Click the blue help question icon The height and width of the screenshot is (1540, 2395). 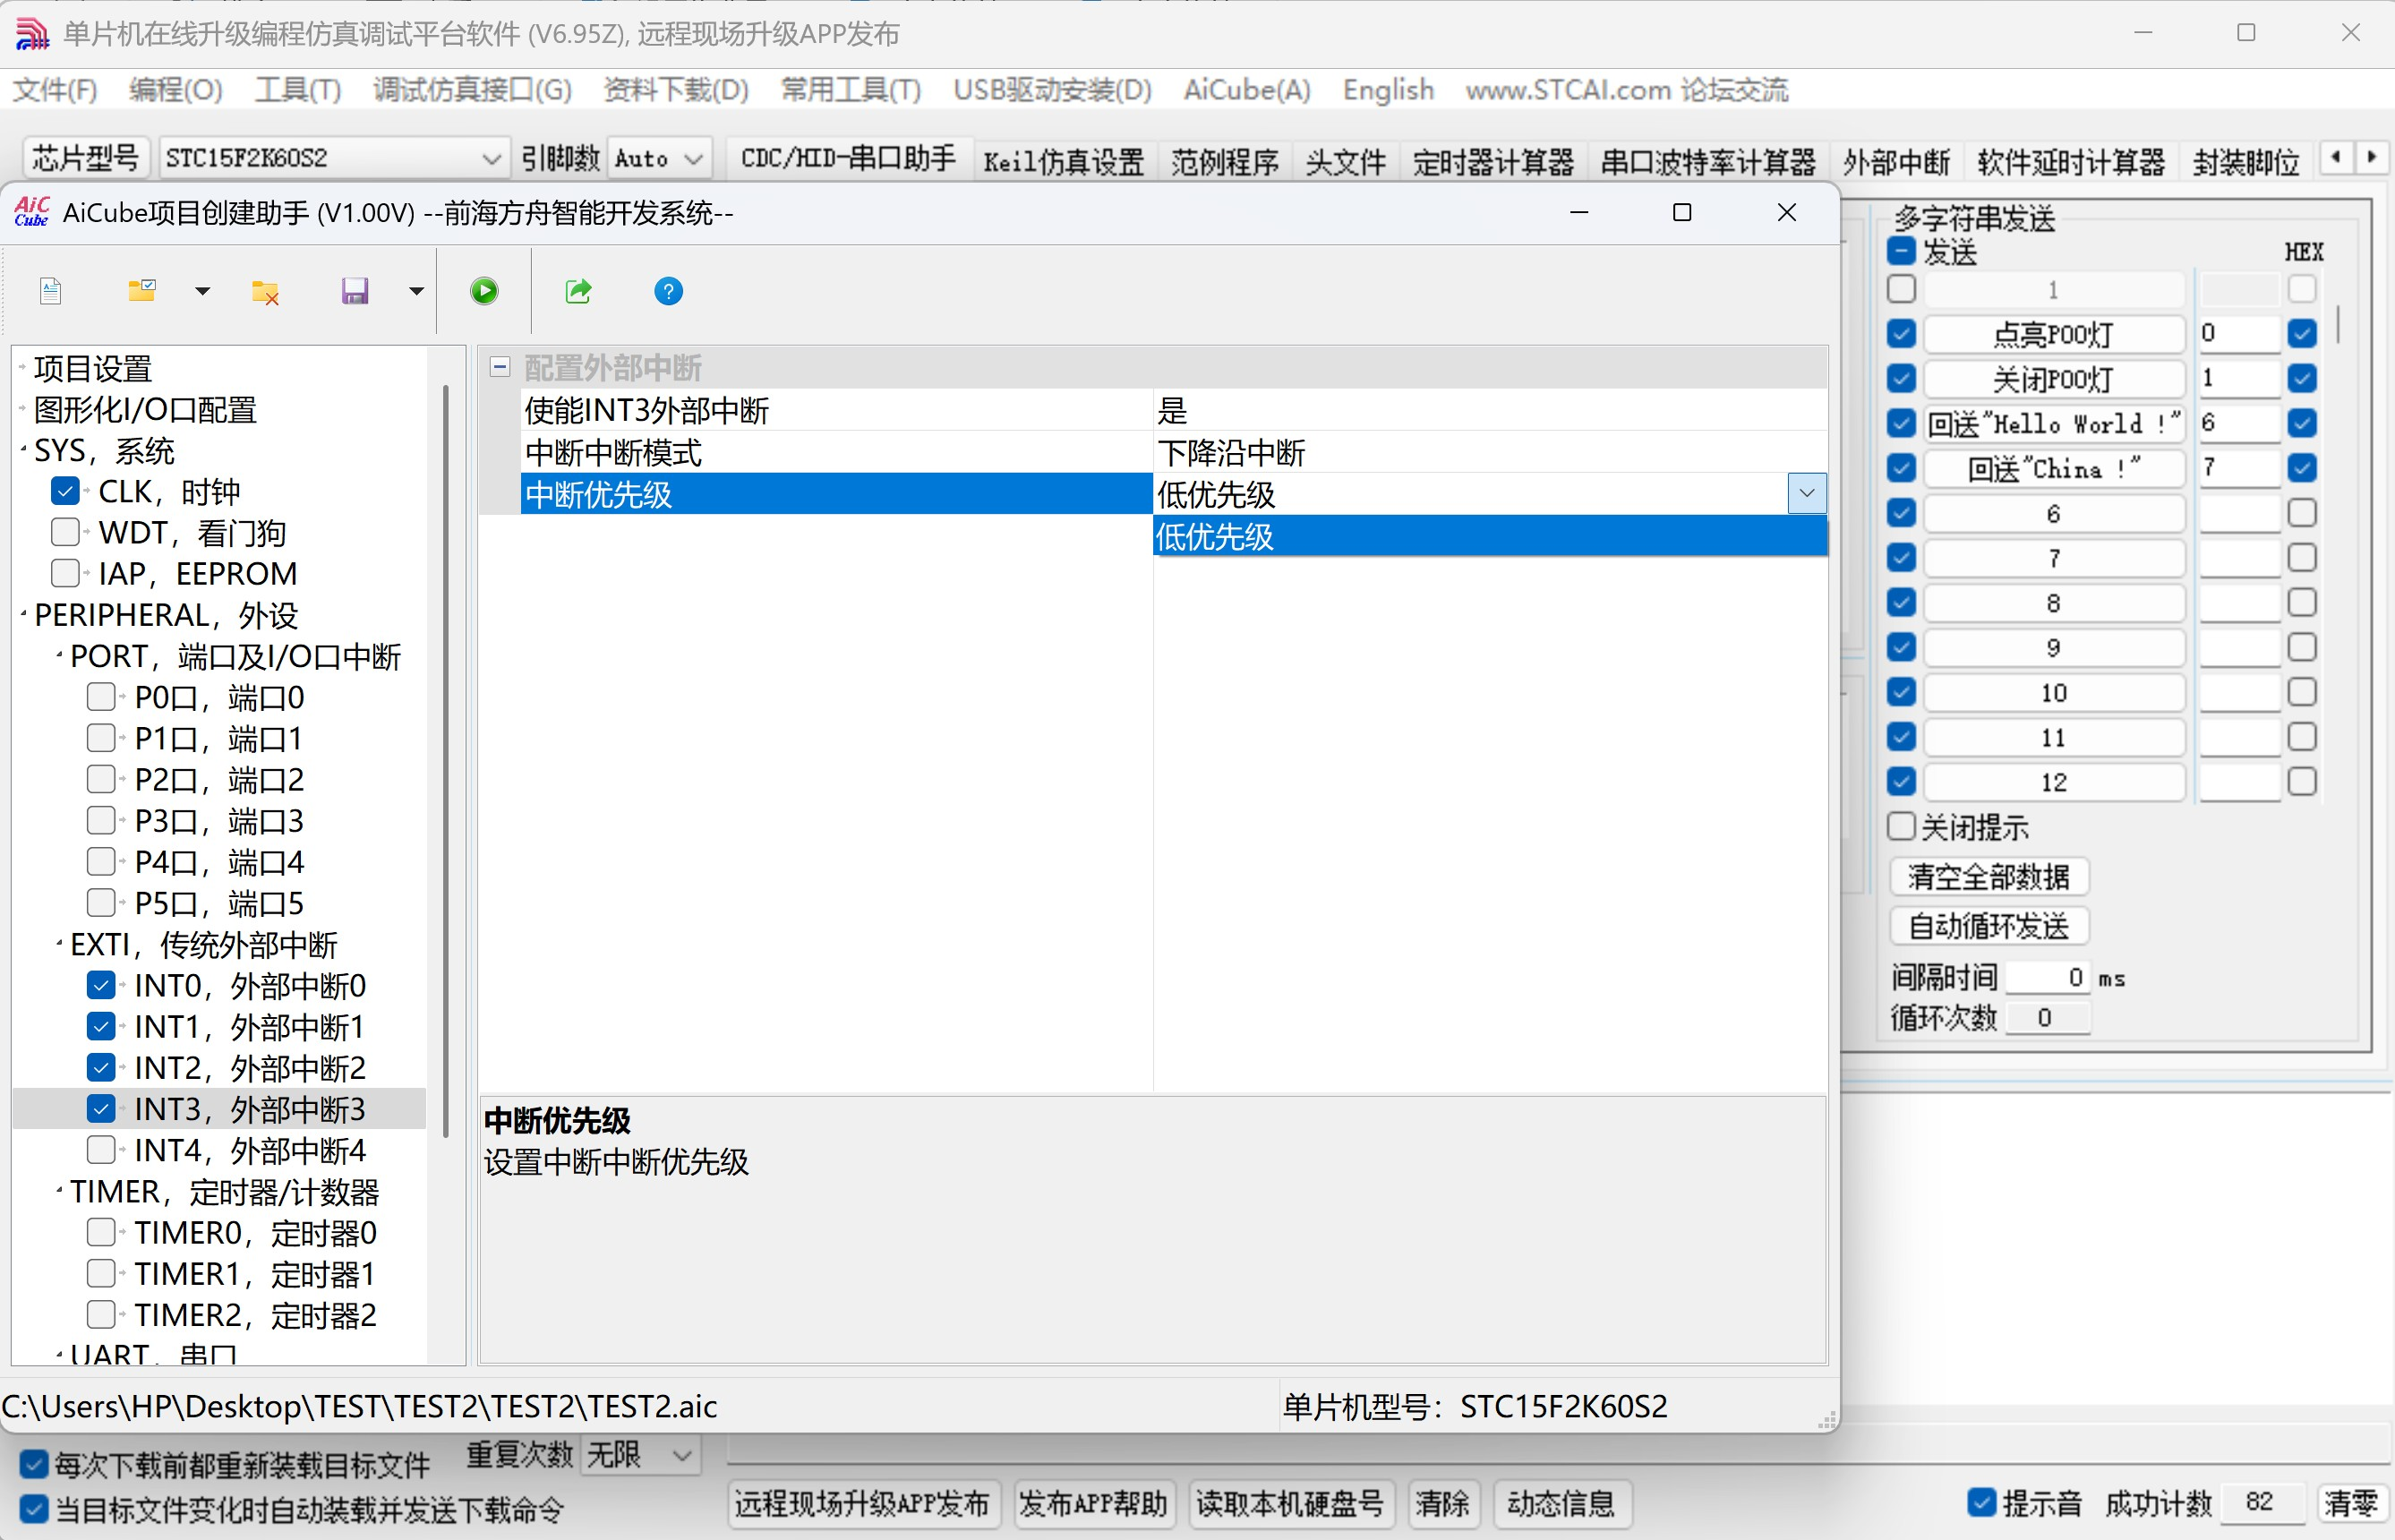point(668,291)
